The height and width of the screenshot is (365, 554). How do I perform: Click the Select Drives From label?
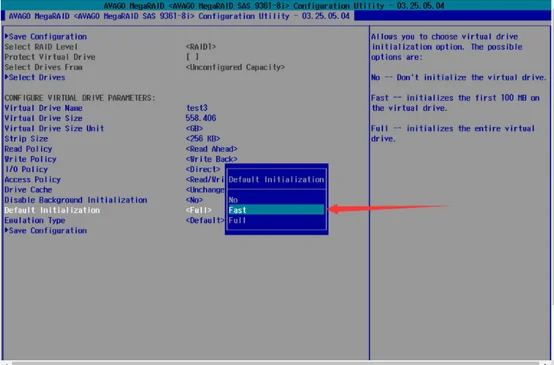coord(43,67)
